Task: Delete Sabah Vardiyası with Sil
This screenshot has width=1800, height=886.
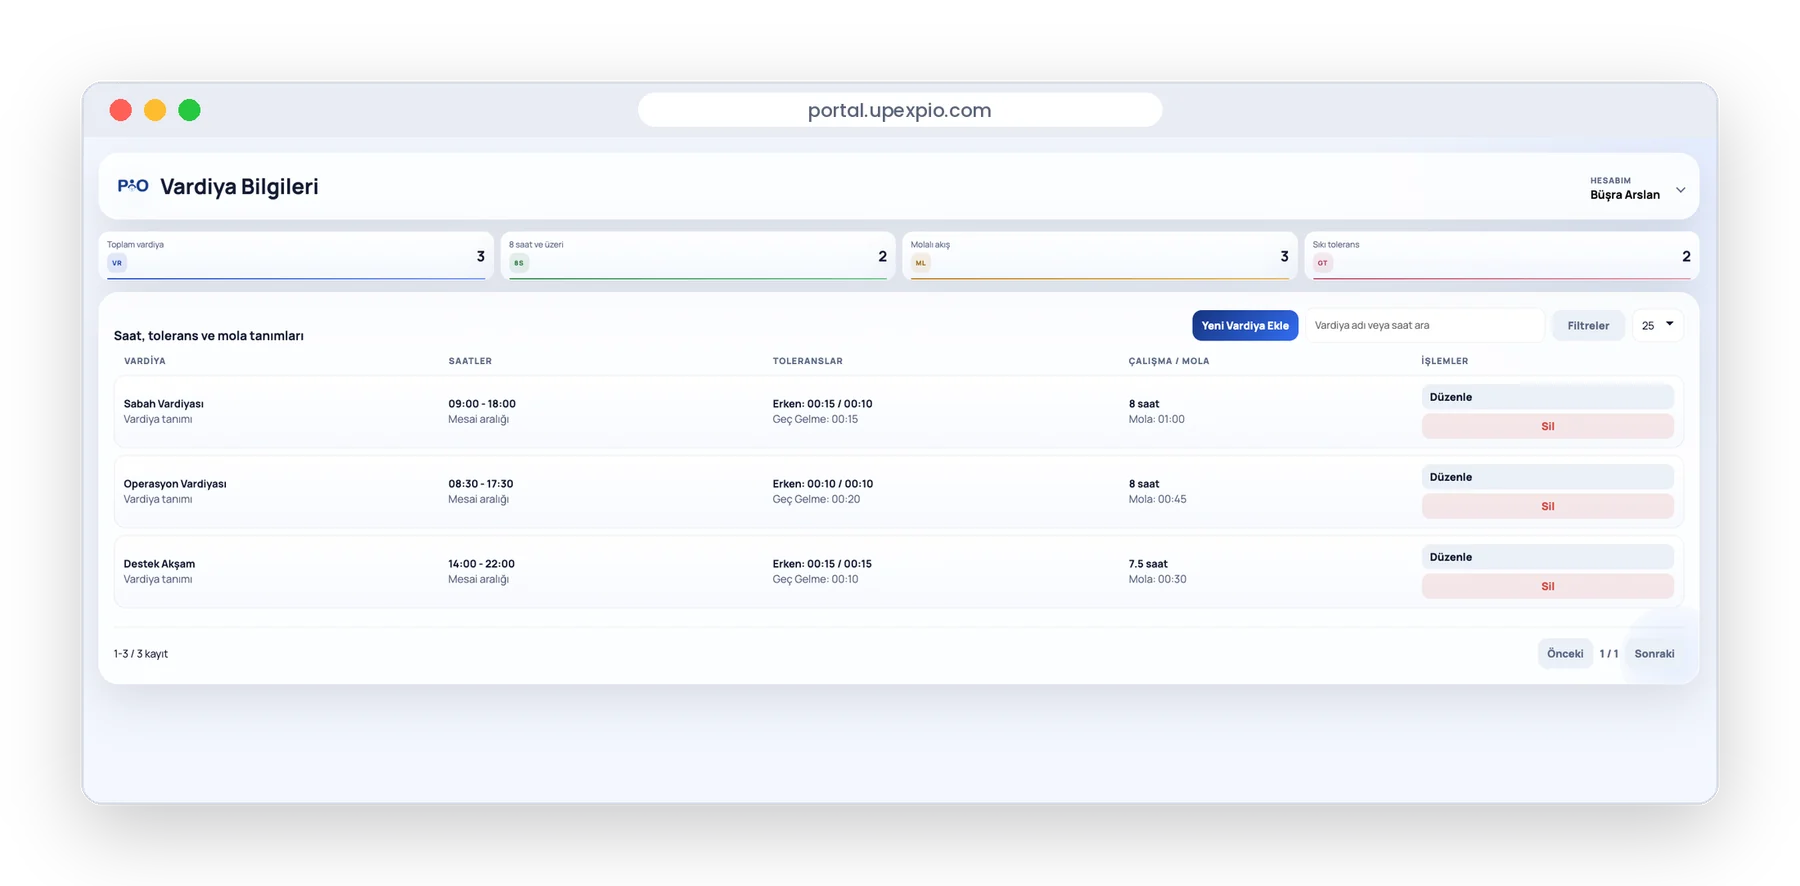Action: click(1547, 426)
